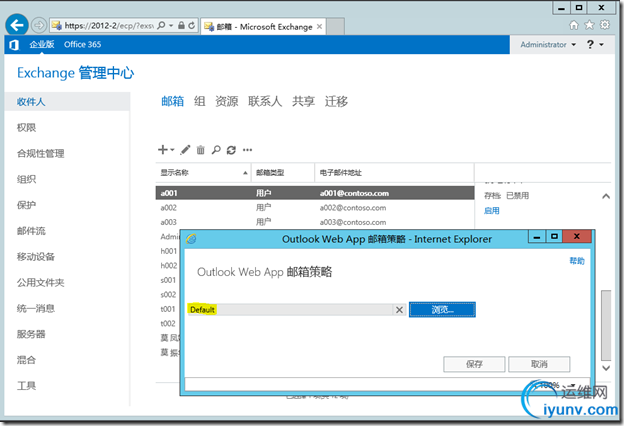Click the 启用 archive enable link

tap(491, 211)
